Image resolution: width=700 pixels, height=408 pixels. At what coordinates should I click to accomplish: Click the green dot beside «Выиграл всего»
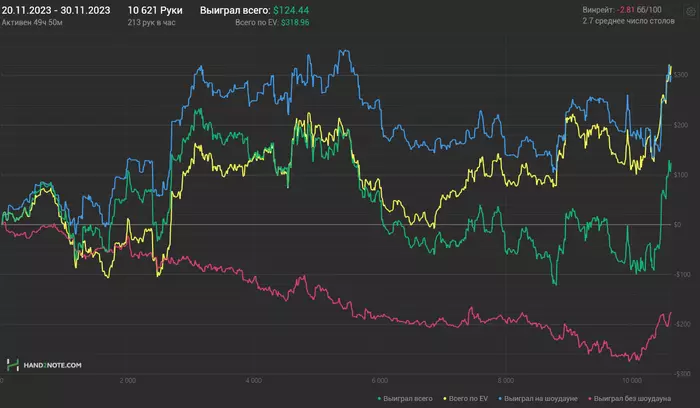(x=377, y=399)
